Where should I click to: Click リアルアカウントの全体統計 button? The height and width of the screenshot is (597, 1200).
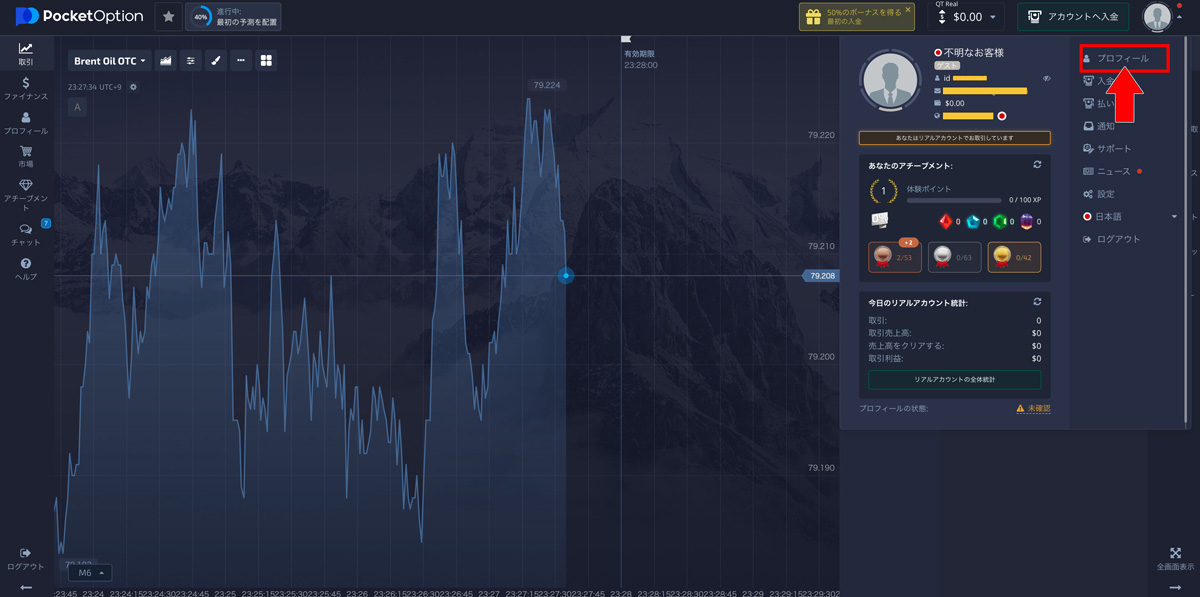click(x=954, y=380)
